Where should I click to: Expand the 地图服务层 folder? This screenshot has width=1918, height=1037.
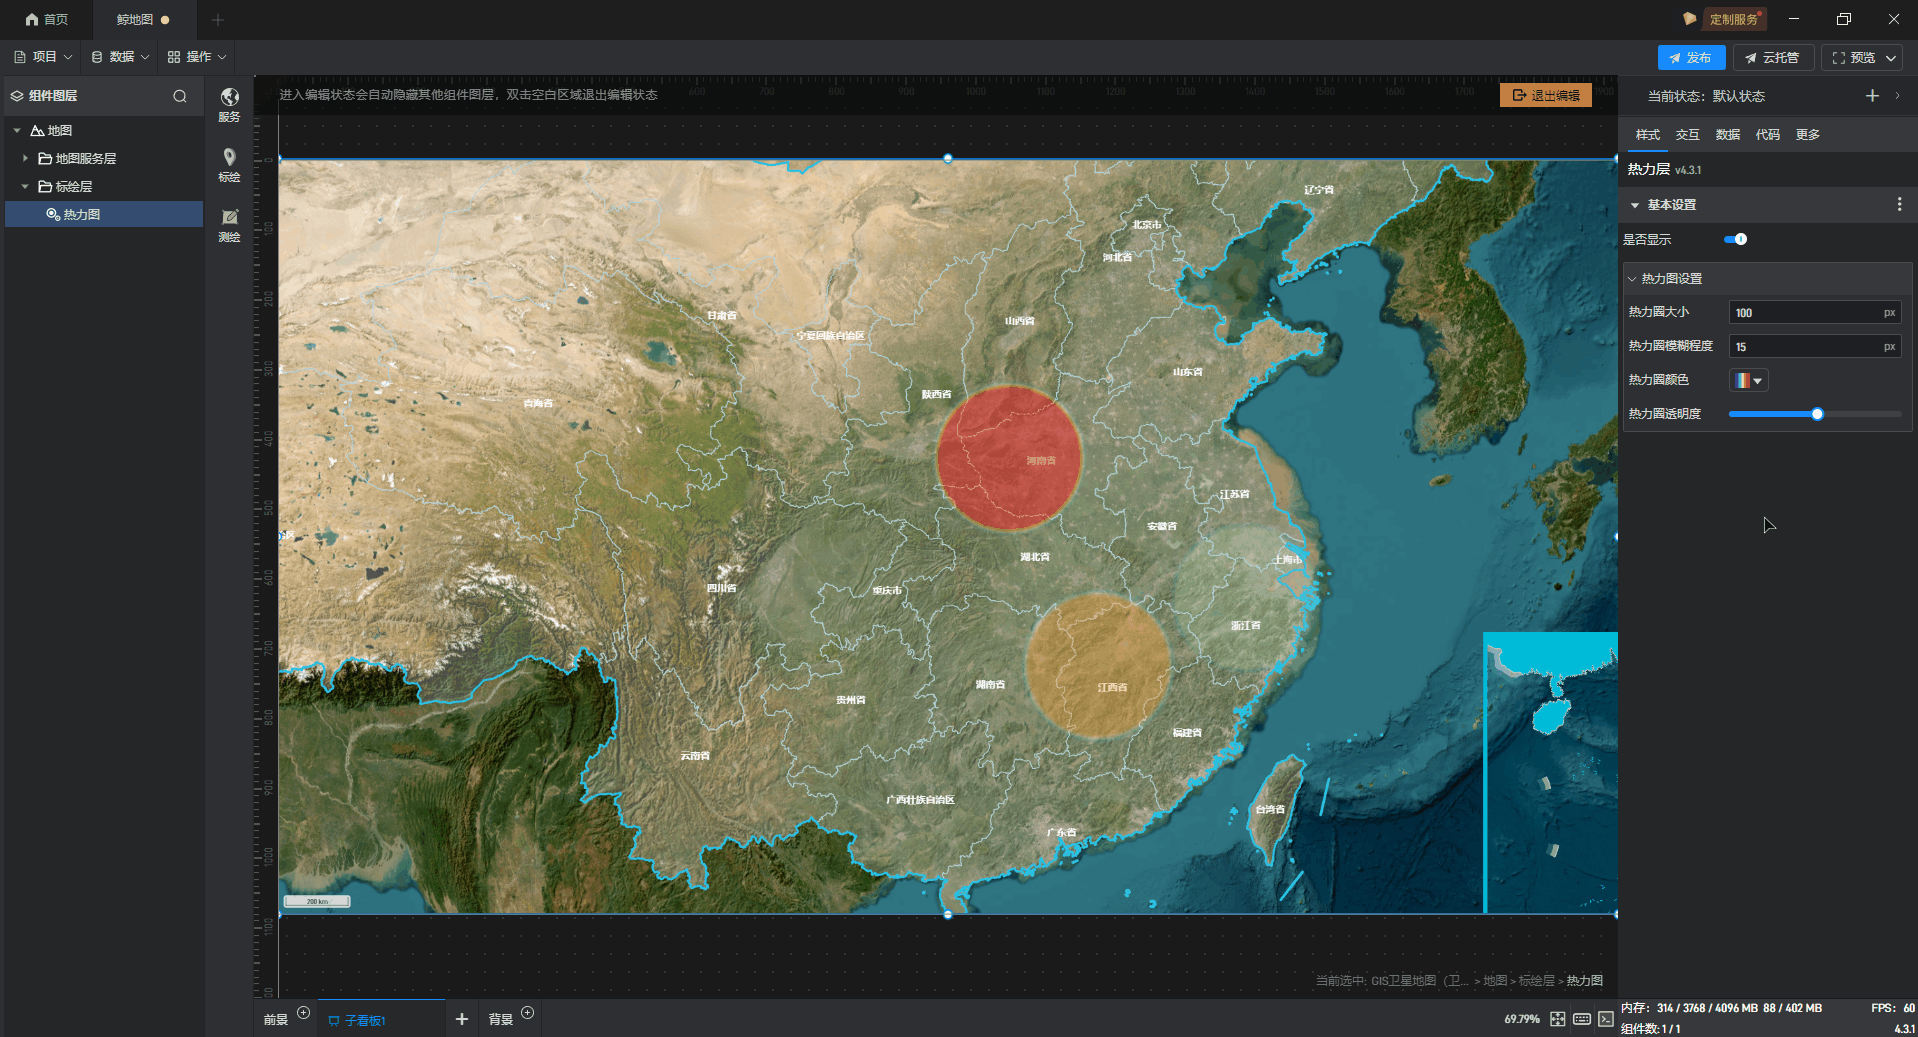25,159
